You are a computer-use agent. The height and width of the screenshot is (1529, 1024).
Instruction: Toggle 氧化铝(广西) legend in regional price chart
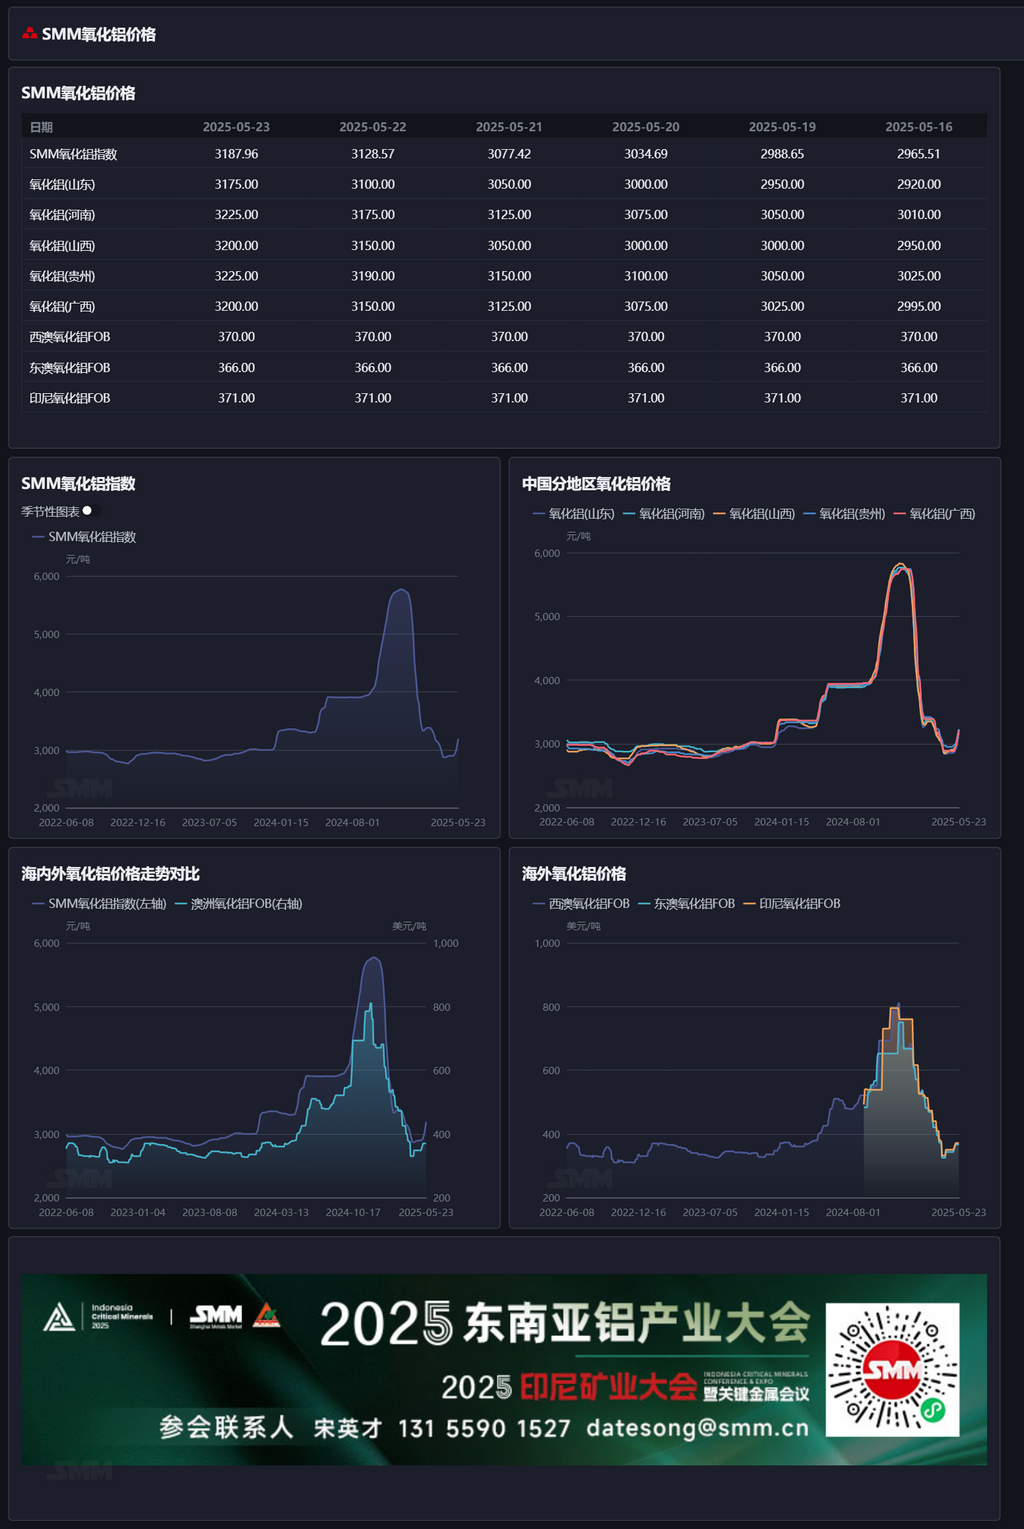(x=934, y=514)
